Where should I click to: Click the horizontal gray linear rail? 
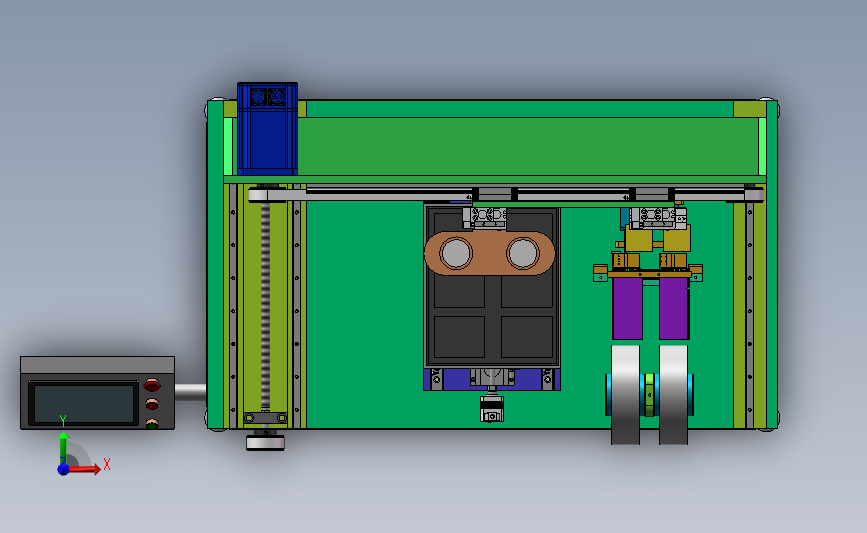point(506,195)
